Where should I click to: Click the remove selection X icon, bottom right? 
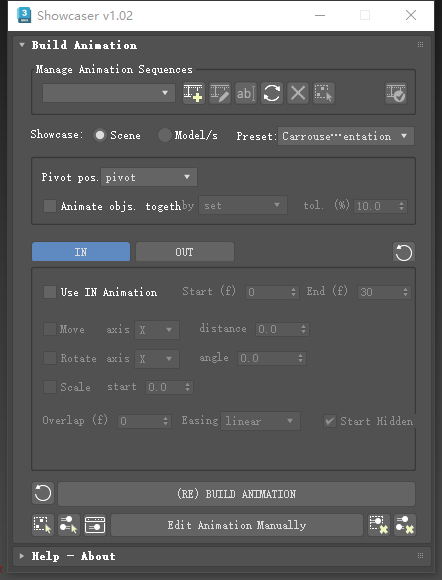click(379, 525)
